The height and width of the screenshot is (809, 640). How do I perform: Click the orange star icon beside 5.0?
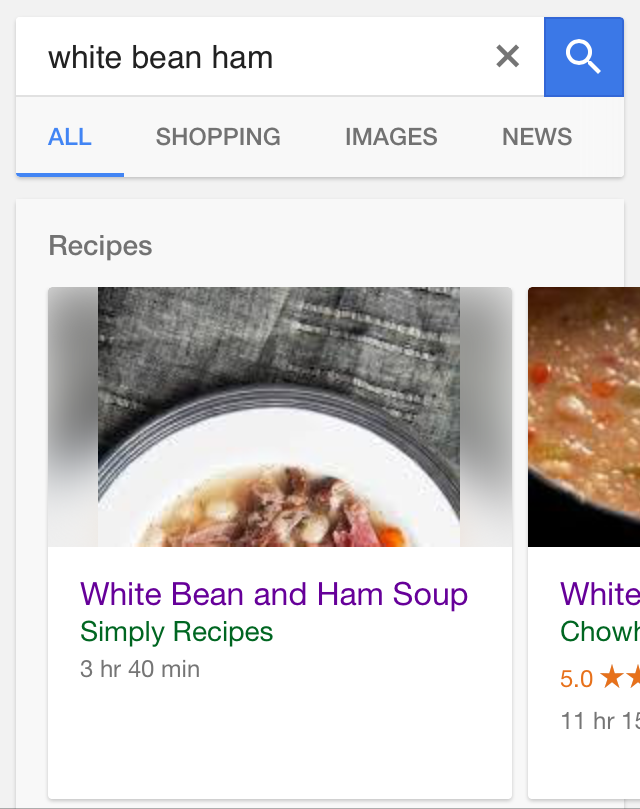pos(612,678)
